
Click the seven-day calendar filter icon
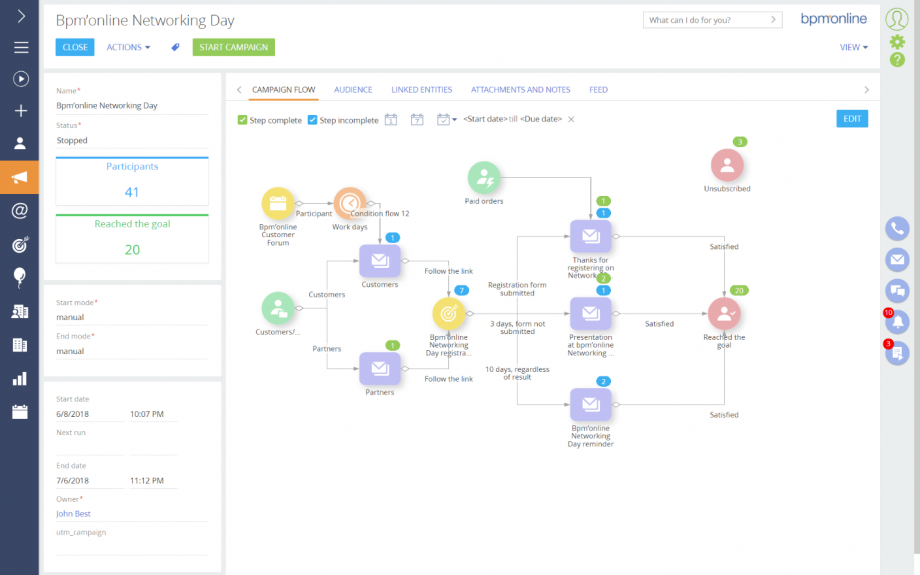417,120
